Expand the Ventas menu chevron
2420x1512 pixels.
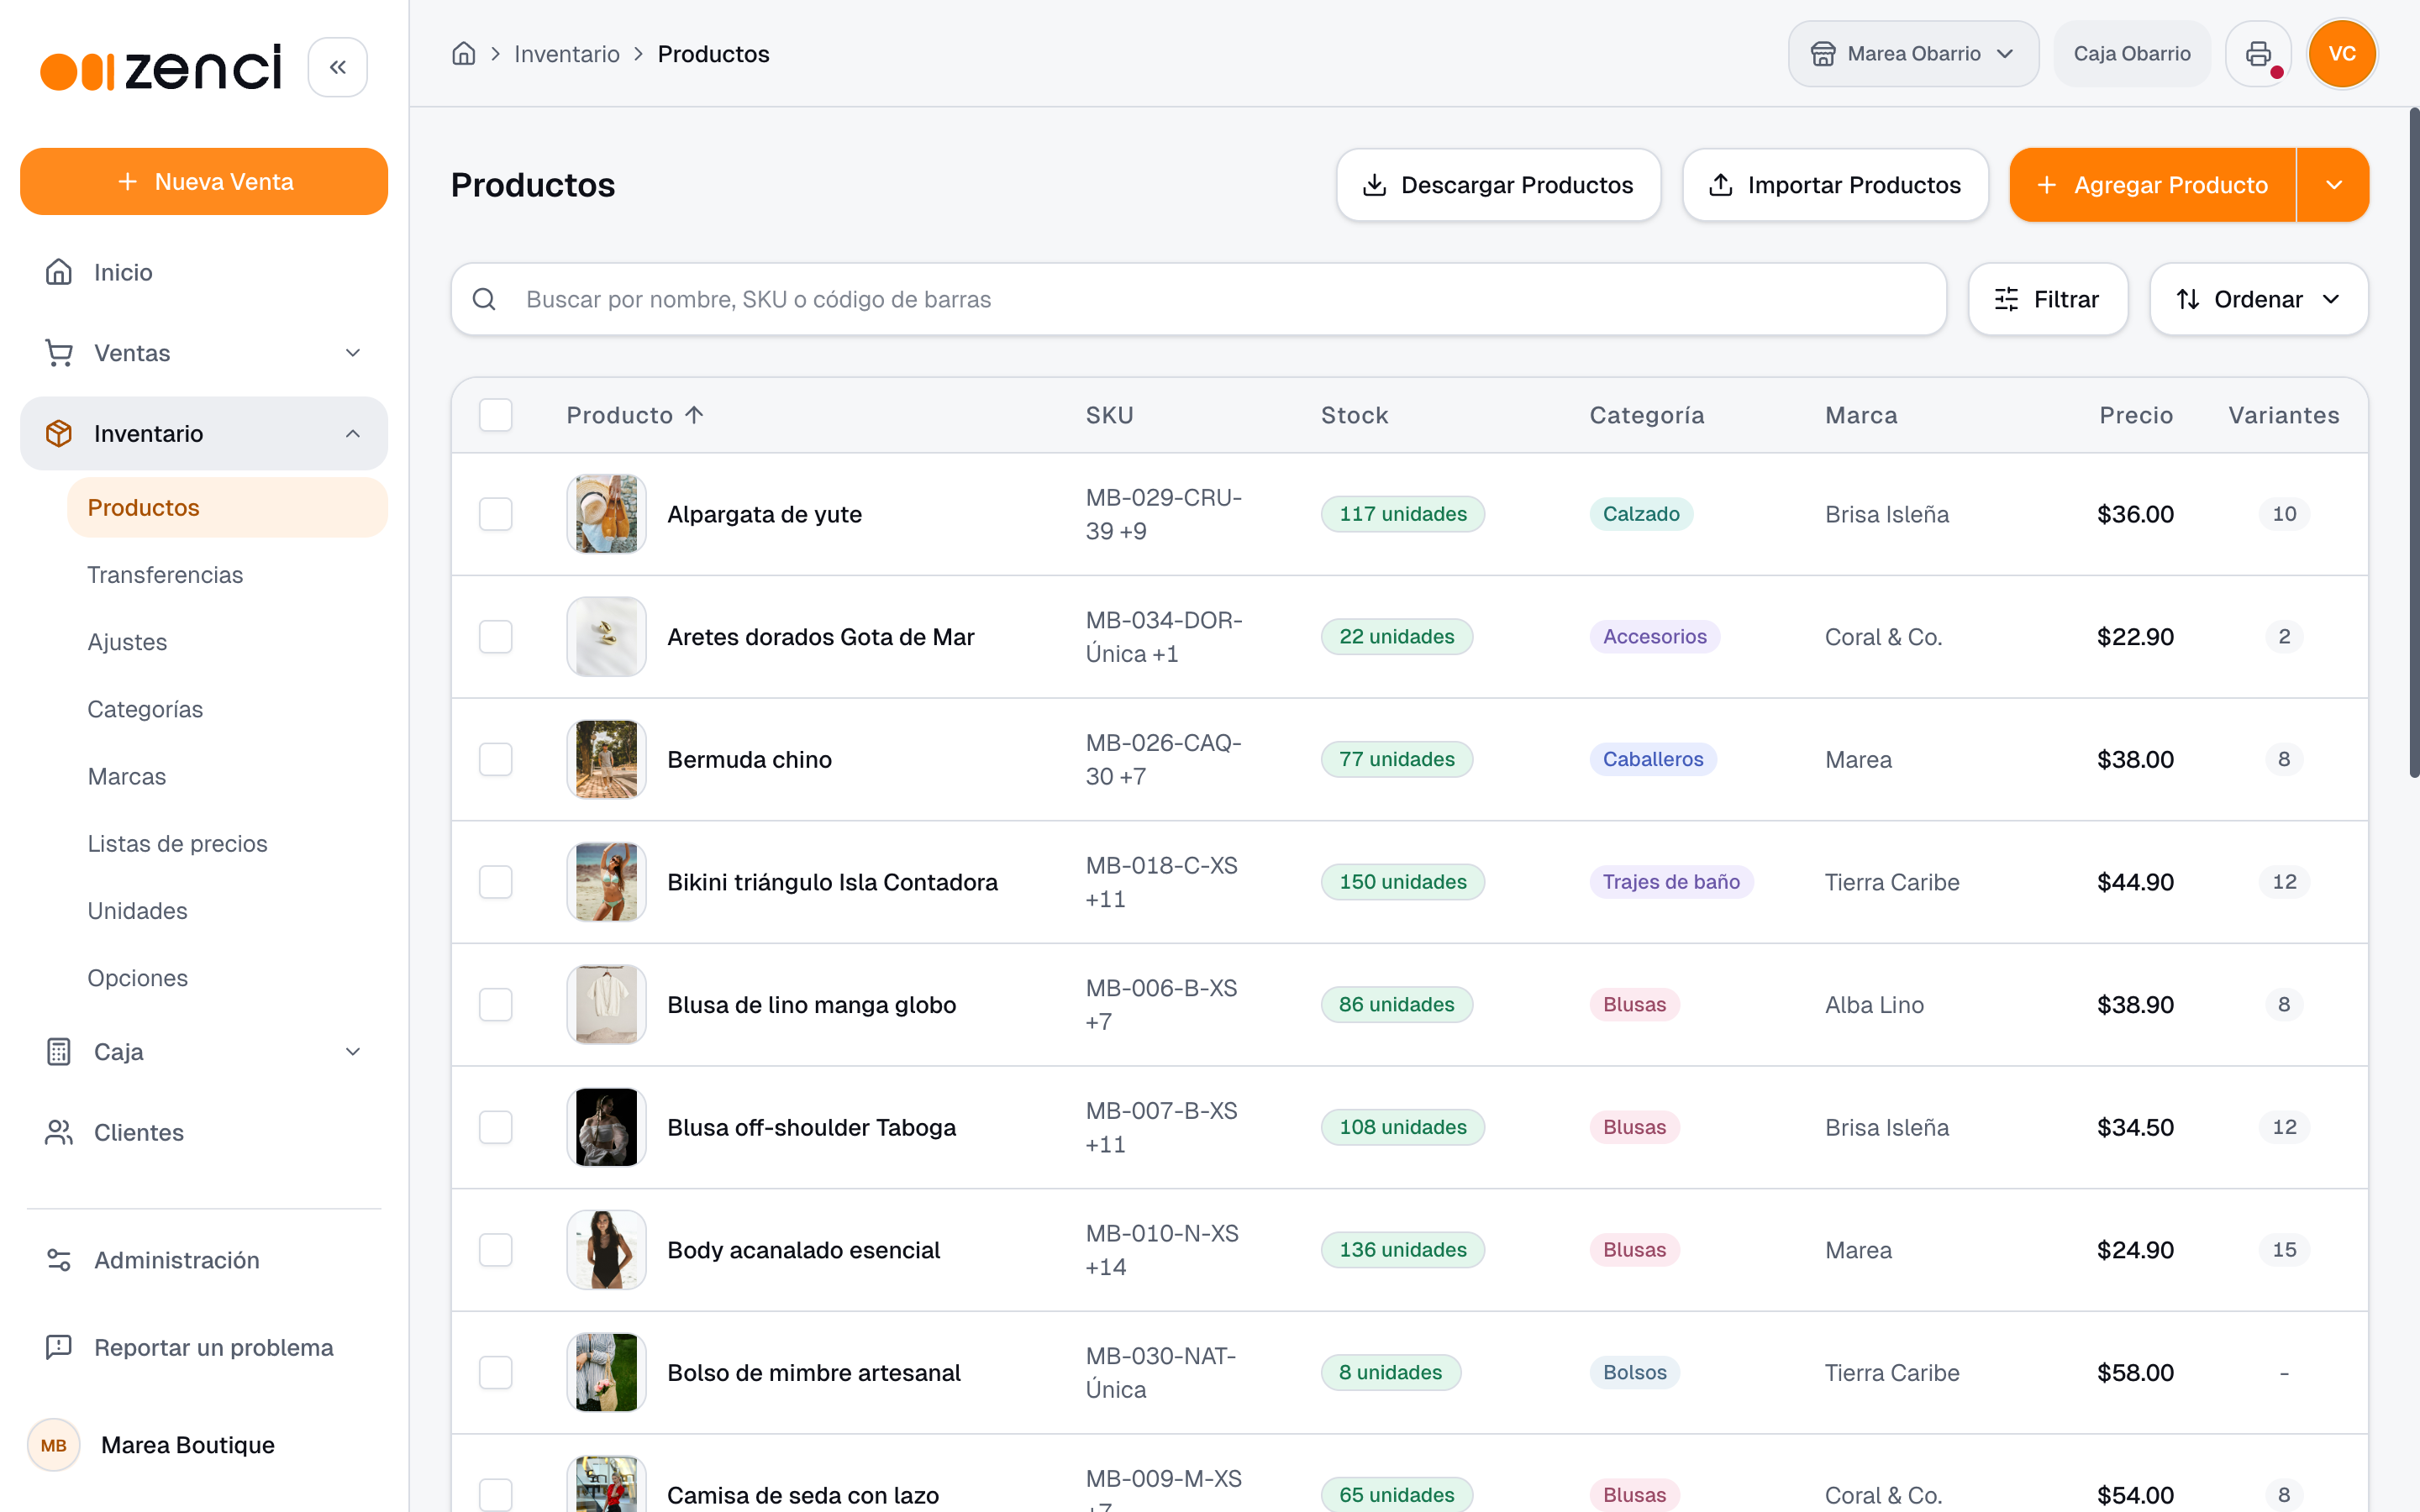click(353, 353)
